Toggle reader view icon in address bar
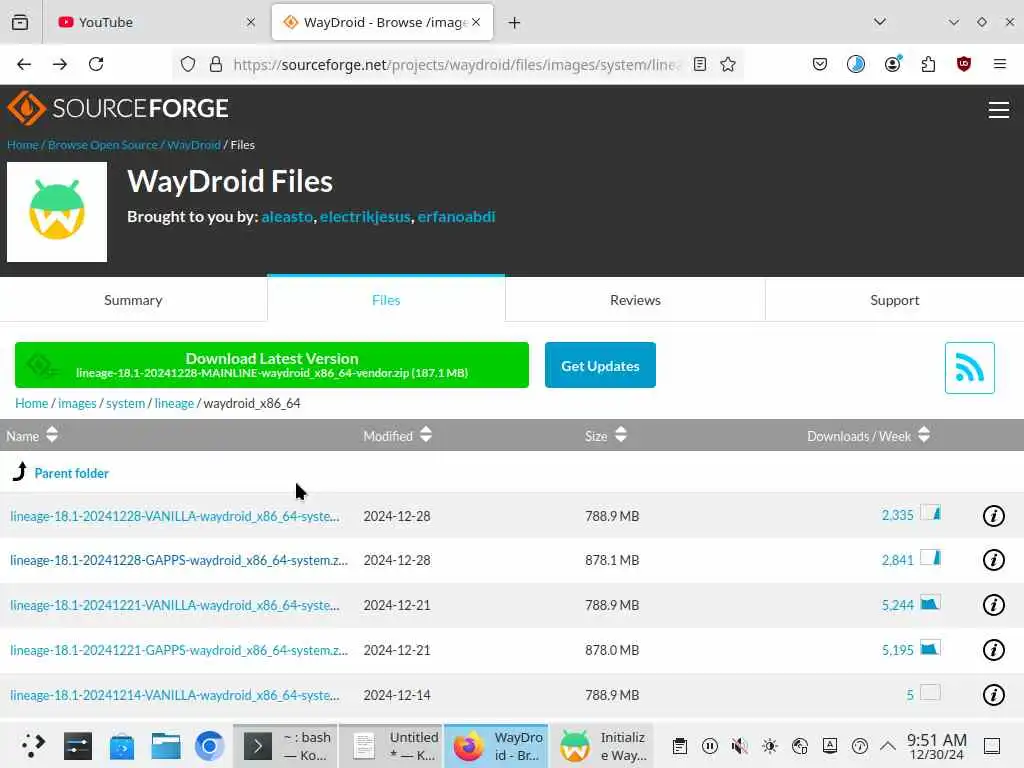Viewport: 1024px width, 768px height. point(699,64)
